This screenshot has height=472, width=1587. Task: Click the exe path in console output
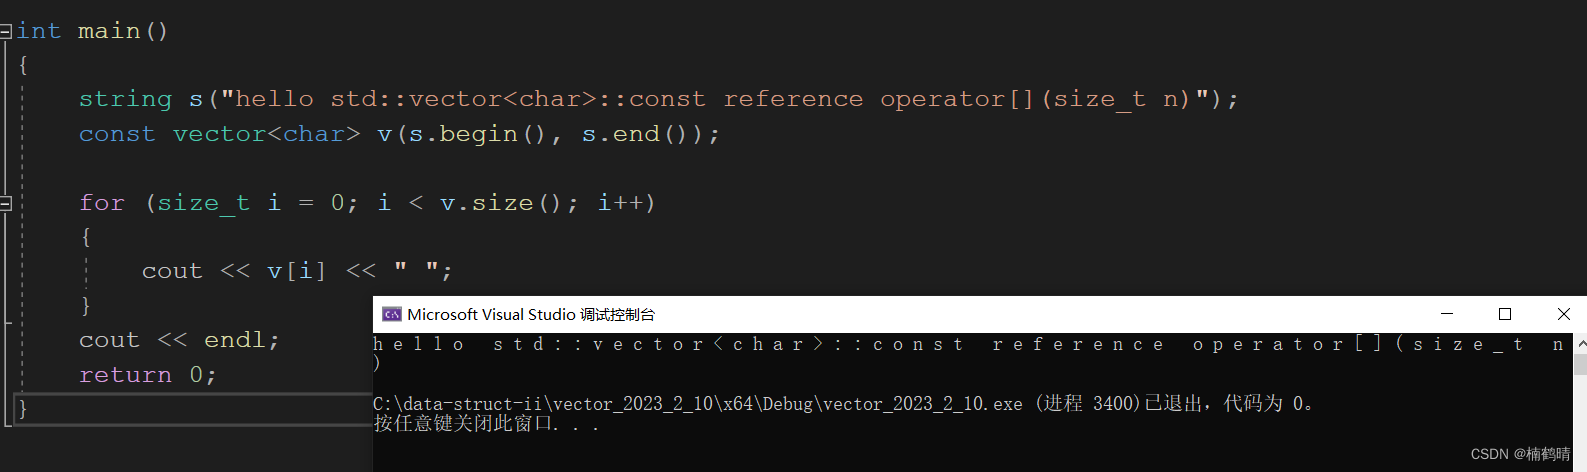click(x=697, y=404)
